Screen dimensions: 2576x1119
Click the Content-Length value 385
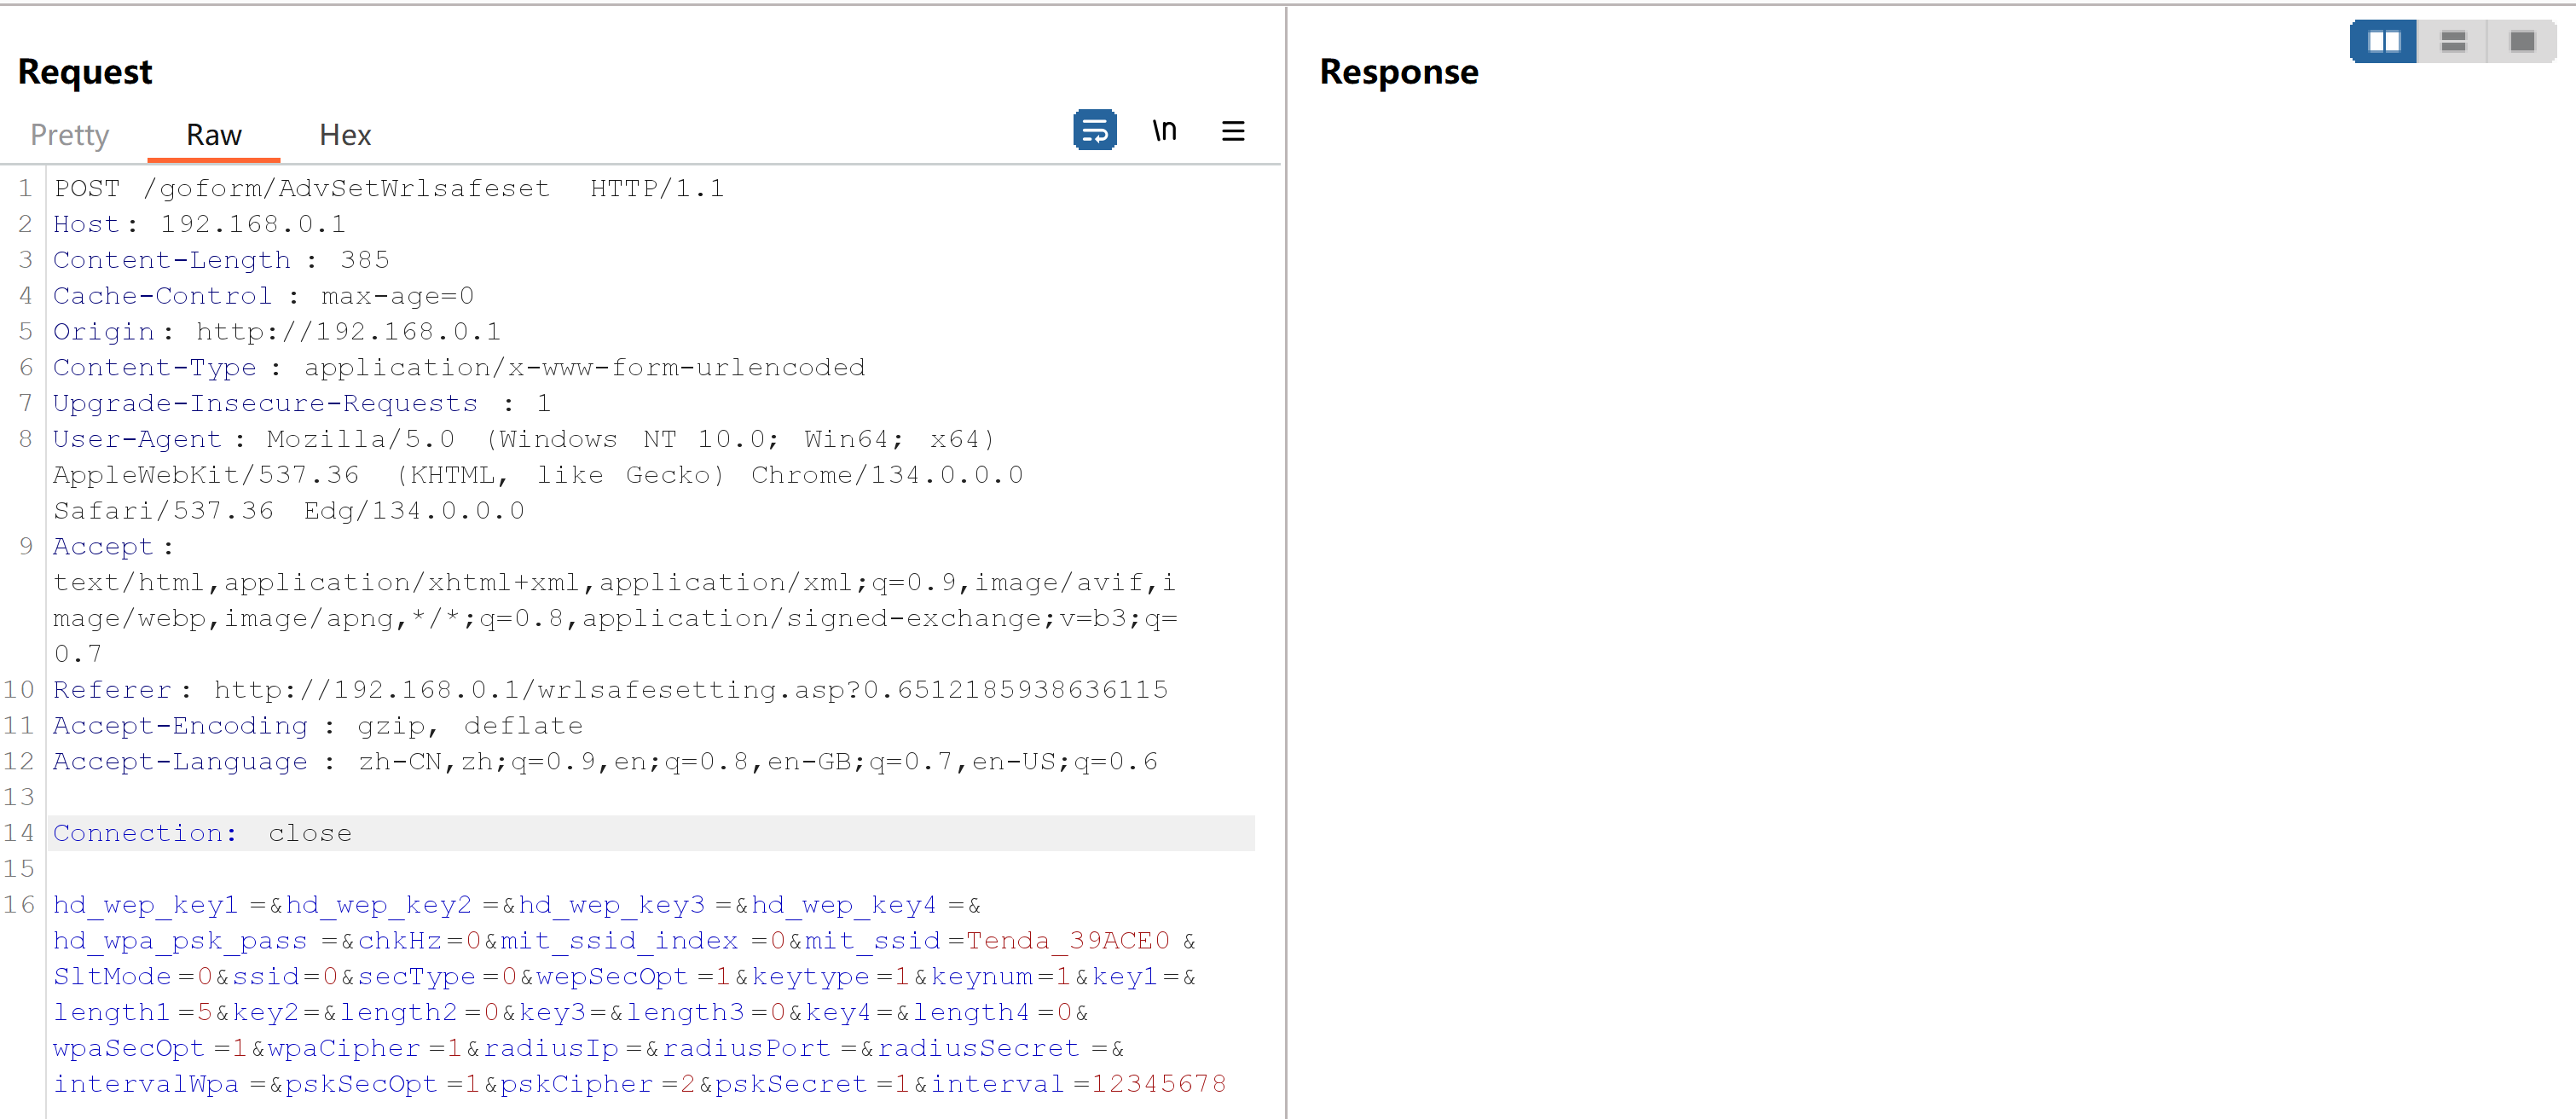pos(364,260)
